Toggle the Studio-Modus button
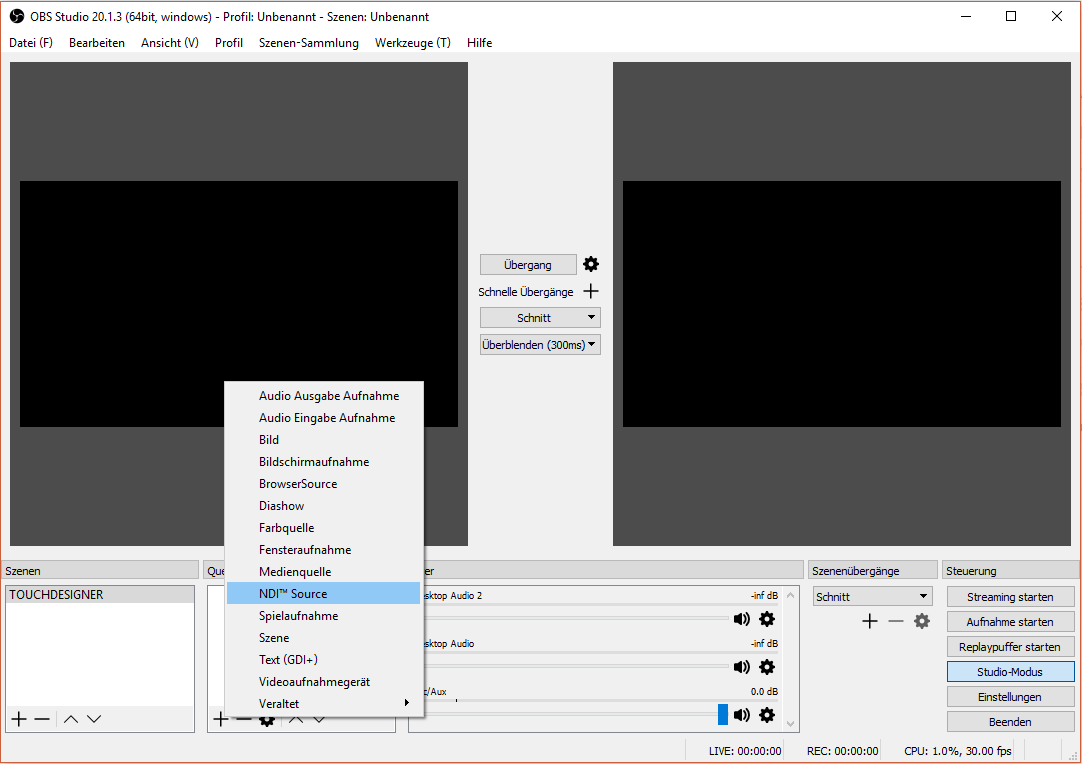The width and height of the screenshot is (1082, 764). pyautogui.click(x=1010, y=672)
